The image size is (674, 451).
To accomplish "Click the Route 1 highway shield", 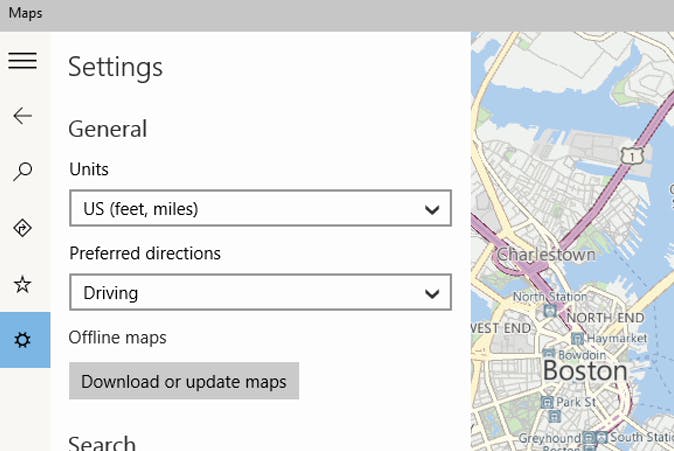I will pos(629,155).
